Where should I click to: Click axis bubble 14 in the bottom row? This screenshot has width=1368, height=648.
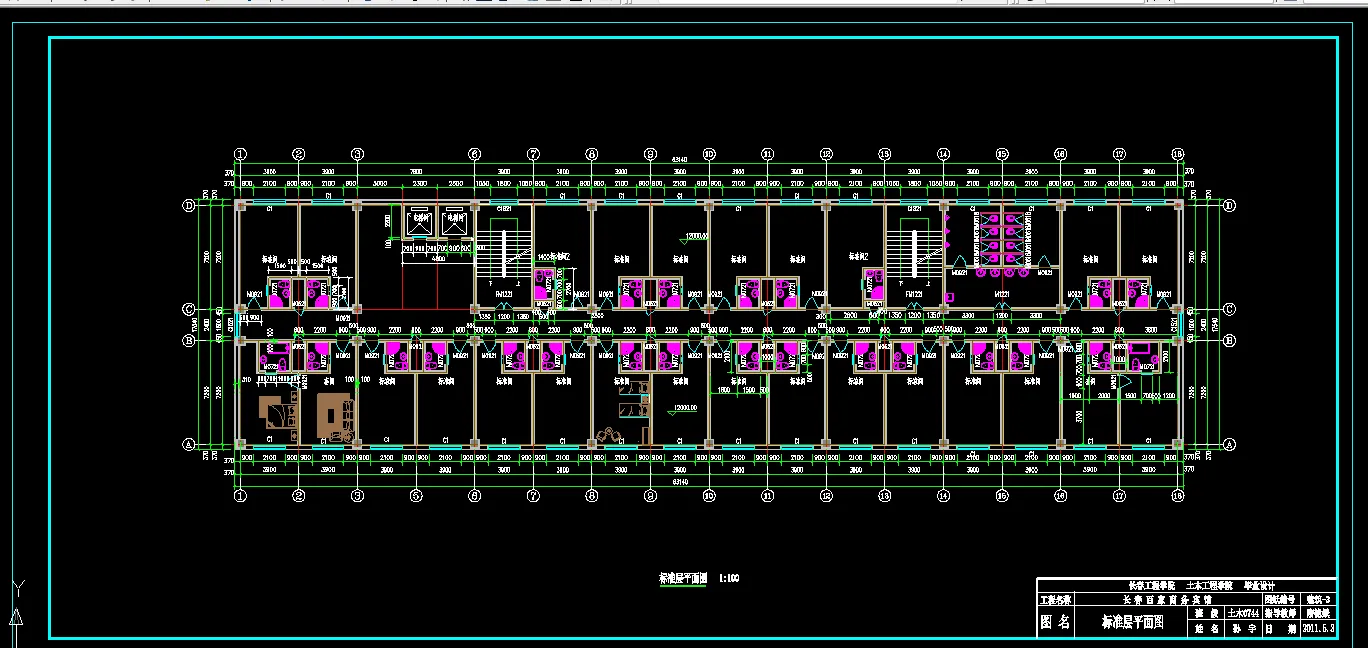click(943, 495)
